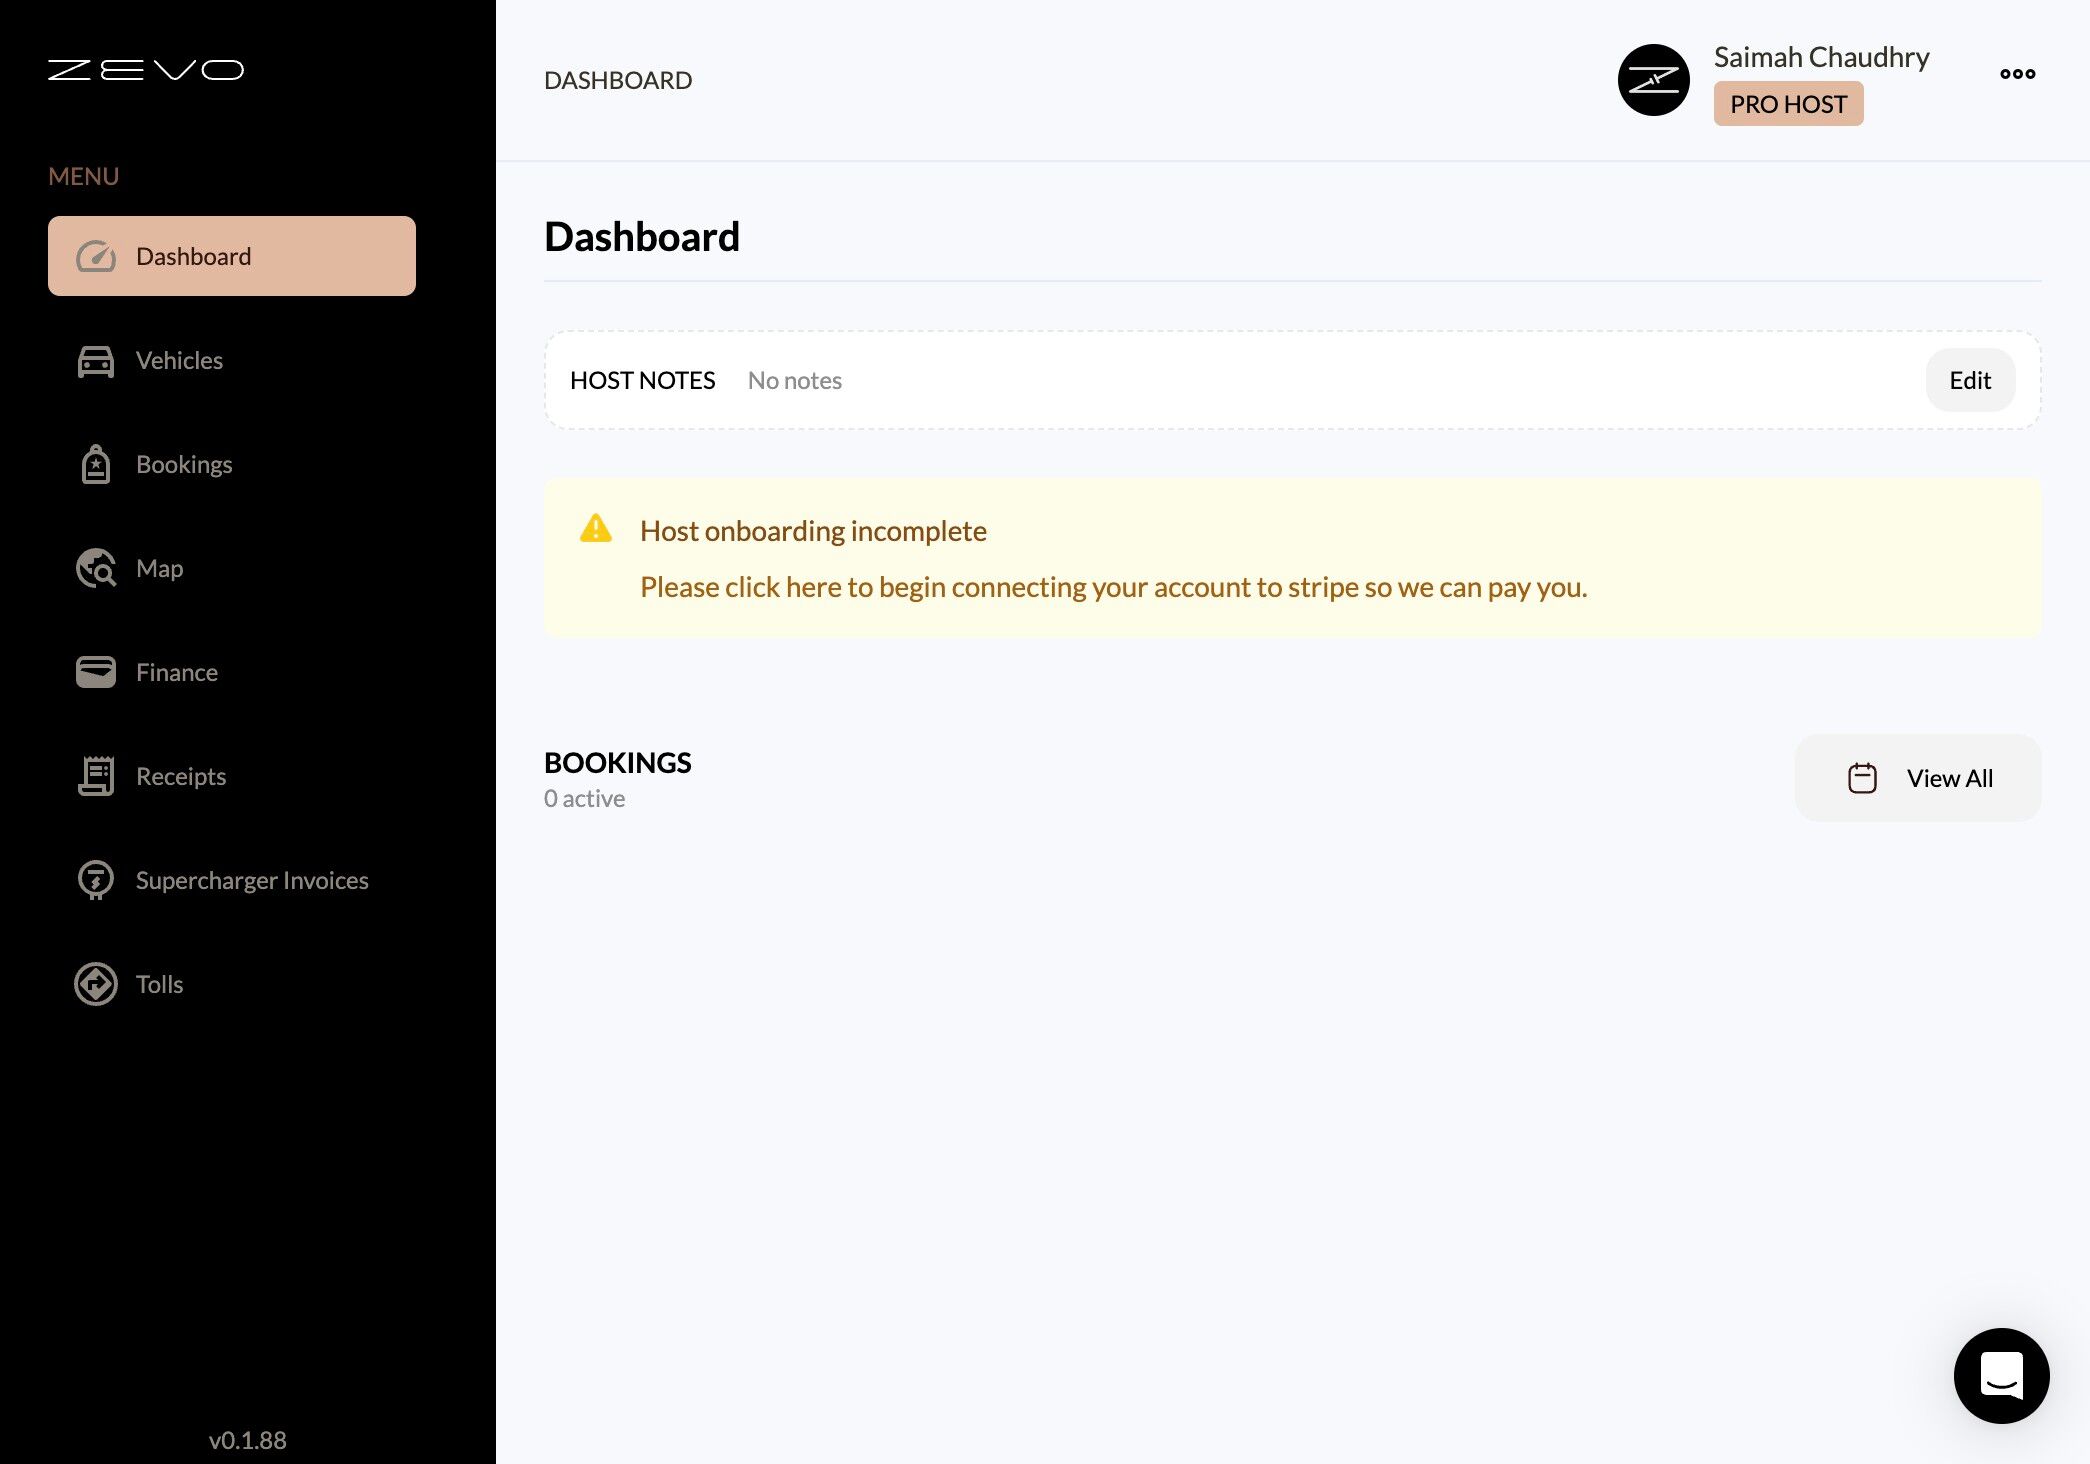Screen dimensions: 2090x1464
Task: Click the round profile avatar
Action: pyautogui.click(x=1653, y=80)
